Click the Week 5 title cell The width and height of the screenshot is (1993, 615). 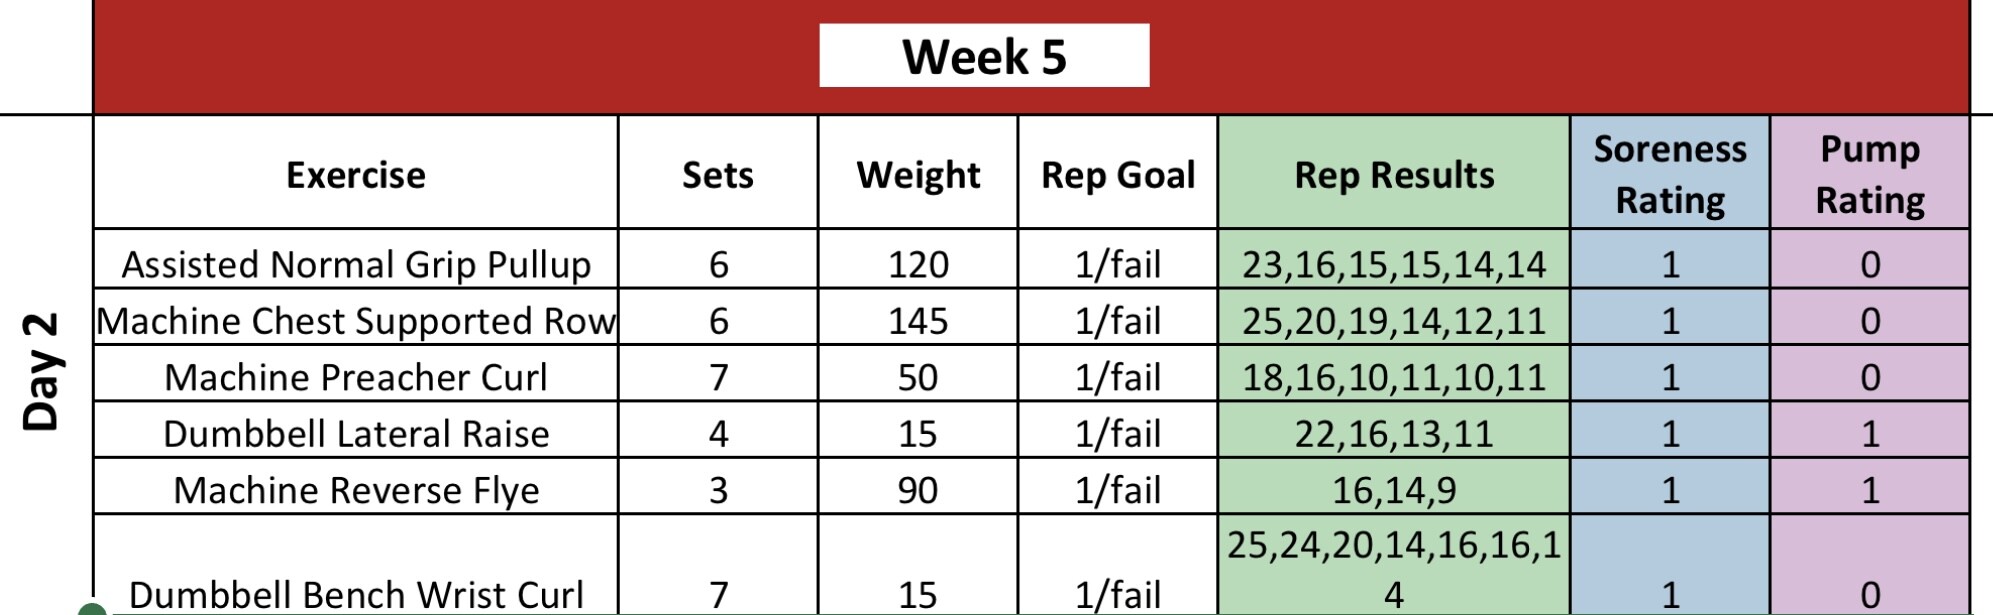984,56
